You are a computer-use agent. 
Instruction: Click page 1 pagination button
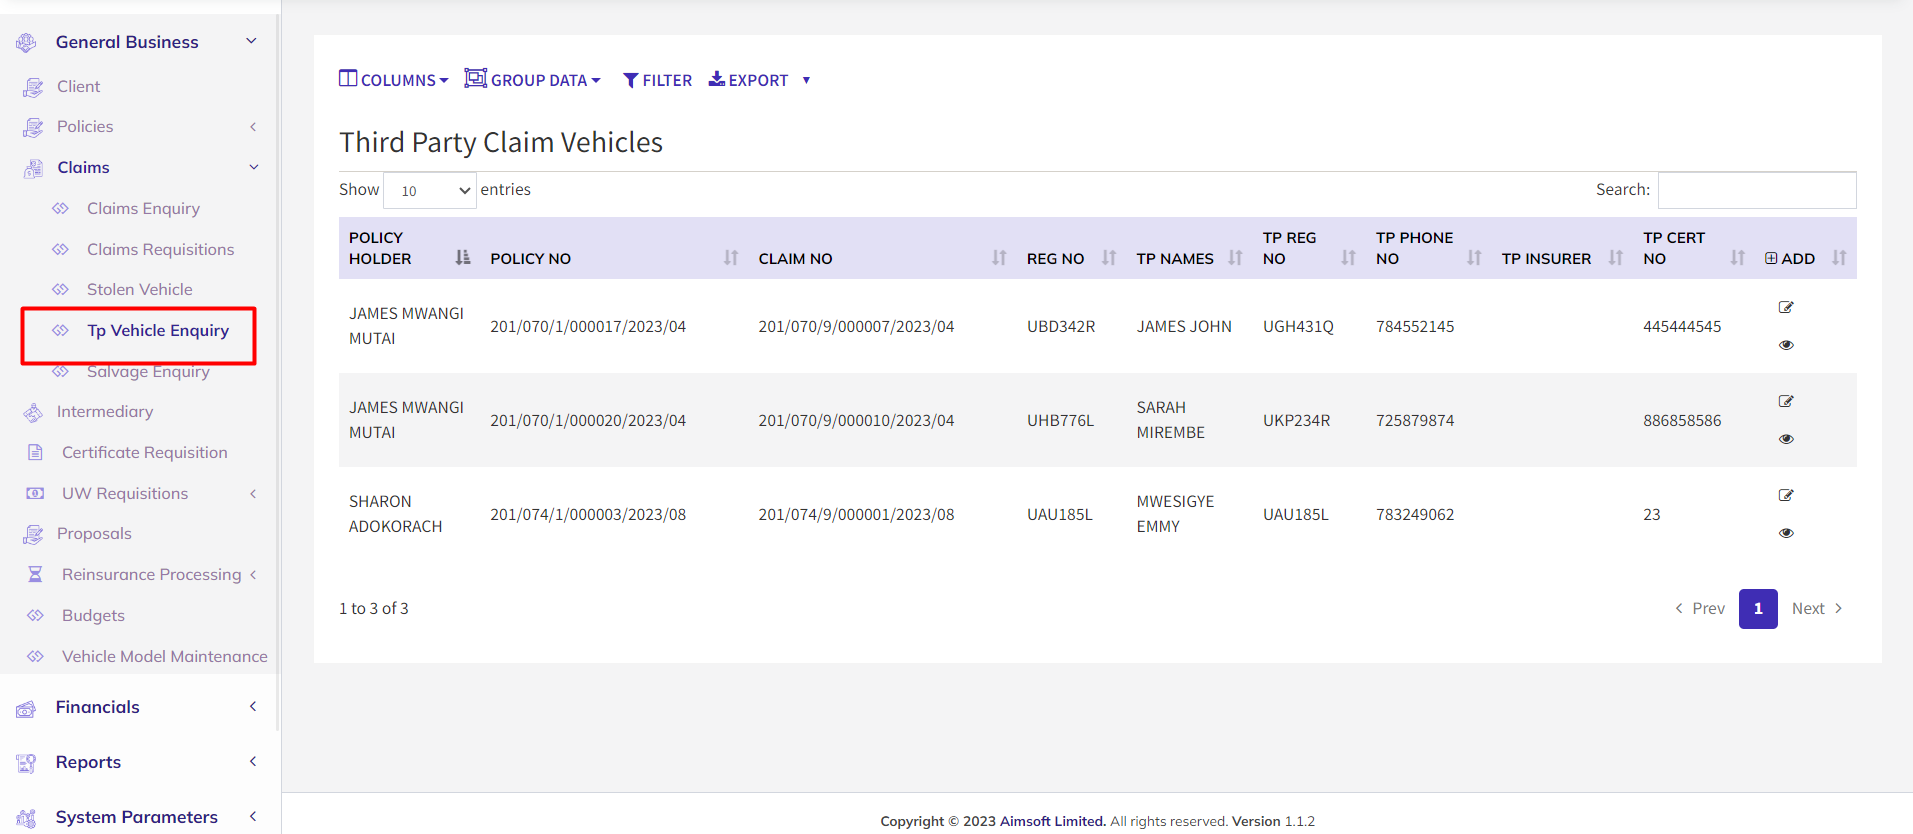coord(1757,608)
